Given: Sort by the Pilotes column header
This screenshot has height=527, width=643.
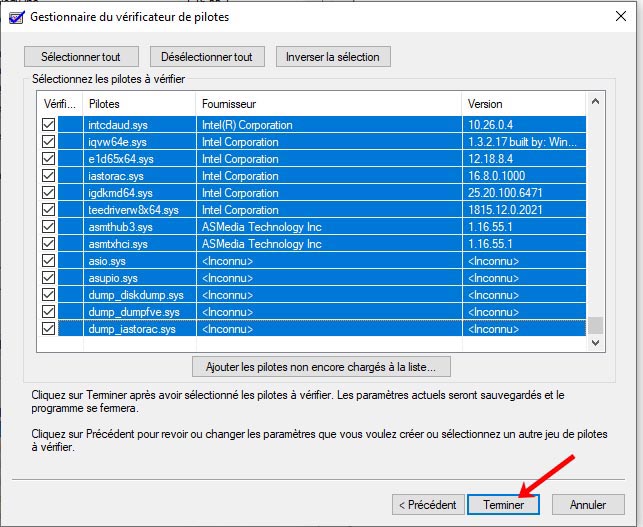Looking at the screenshot, I should (139, 104).
